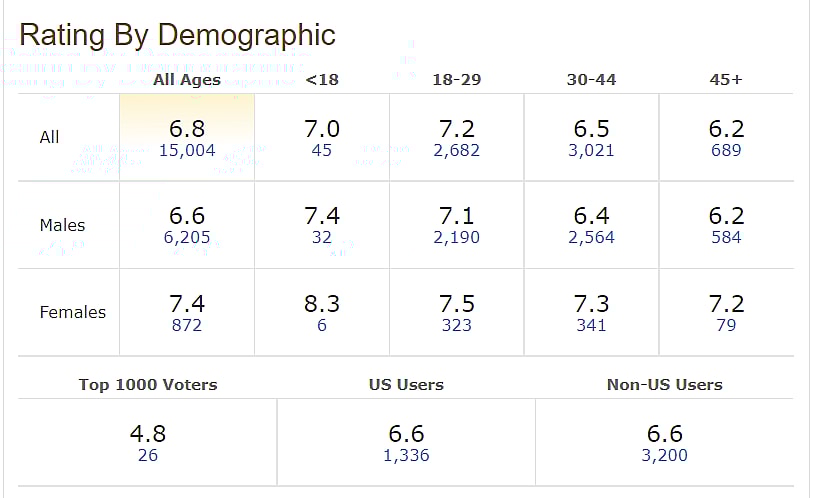This screenshot has width=821, height=498.
Task: Open the 3,200 Non-US Users vote count
Action: (x=665, y=456)
